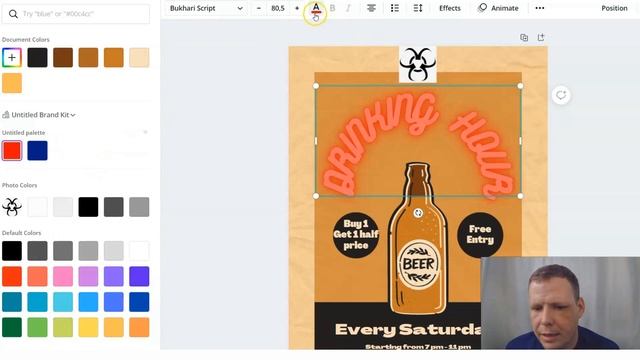Image resolution: width=640 pixels, height=360 pixels.
Task: Click the comment refresh bubble icon
Action: coord(561,96)
